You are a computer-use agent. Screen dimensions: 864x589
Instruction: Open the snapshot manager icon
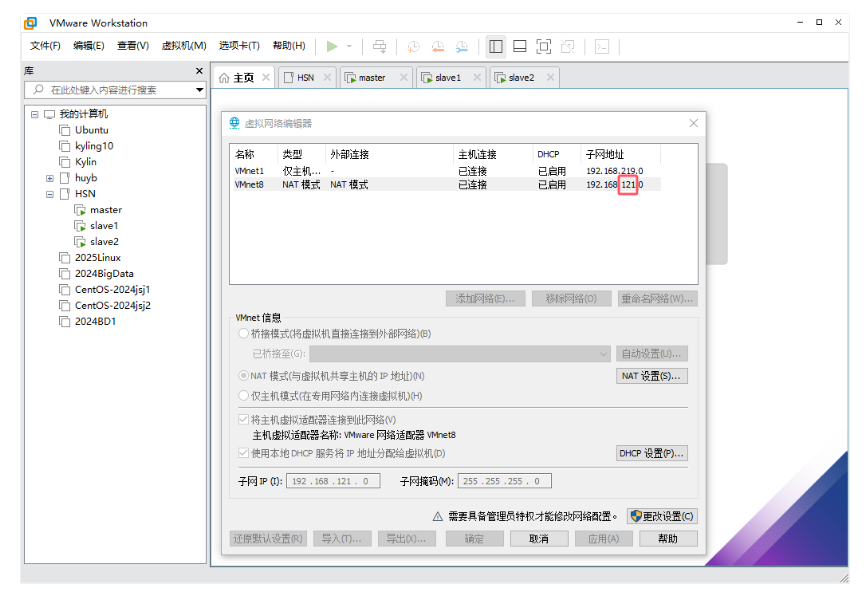click(x=462, y=47)
